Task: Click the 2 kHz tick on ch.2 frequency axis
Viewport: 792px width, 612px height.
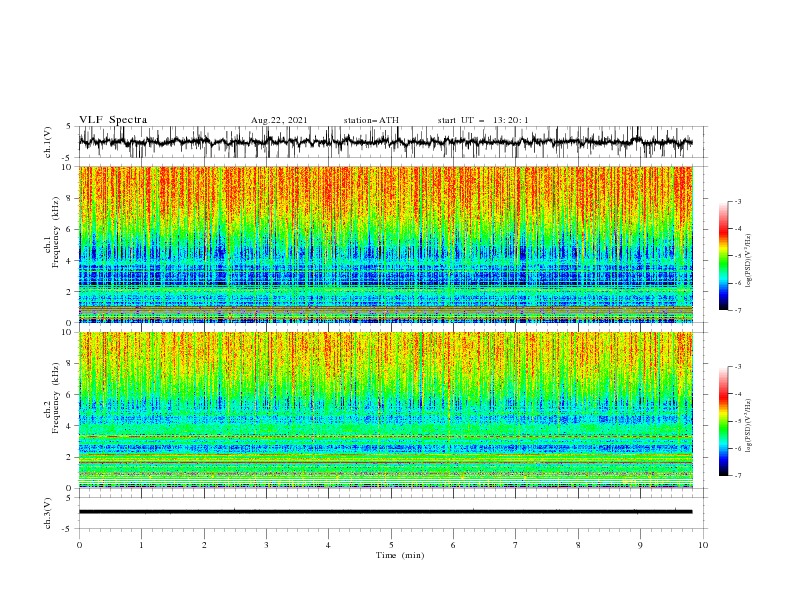Action: click(x=70, y=457)
